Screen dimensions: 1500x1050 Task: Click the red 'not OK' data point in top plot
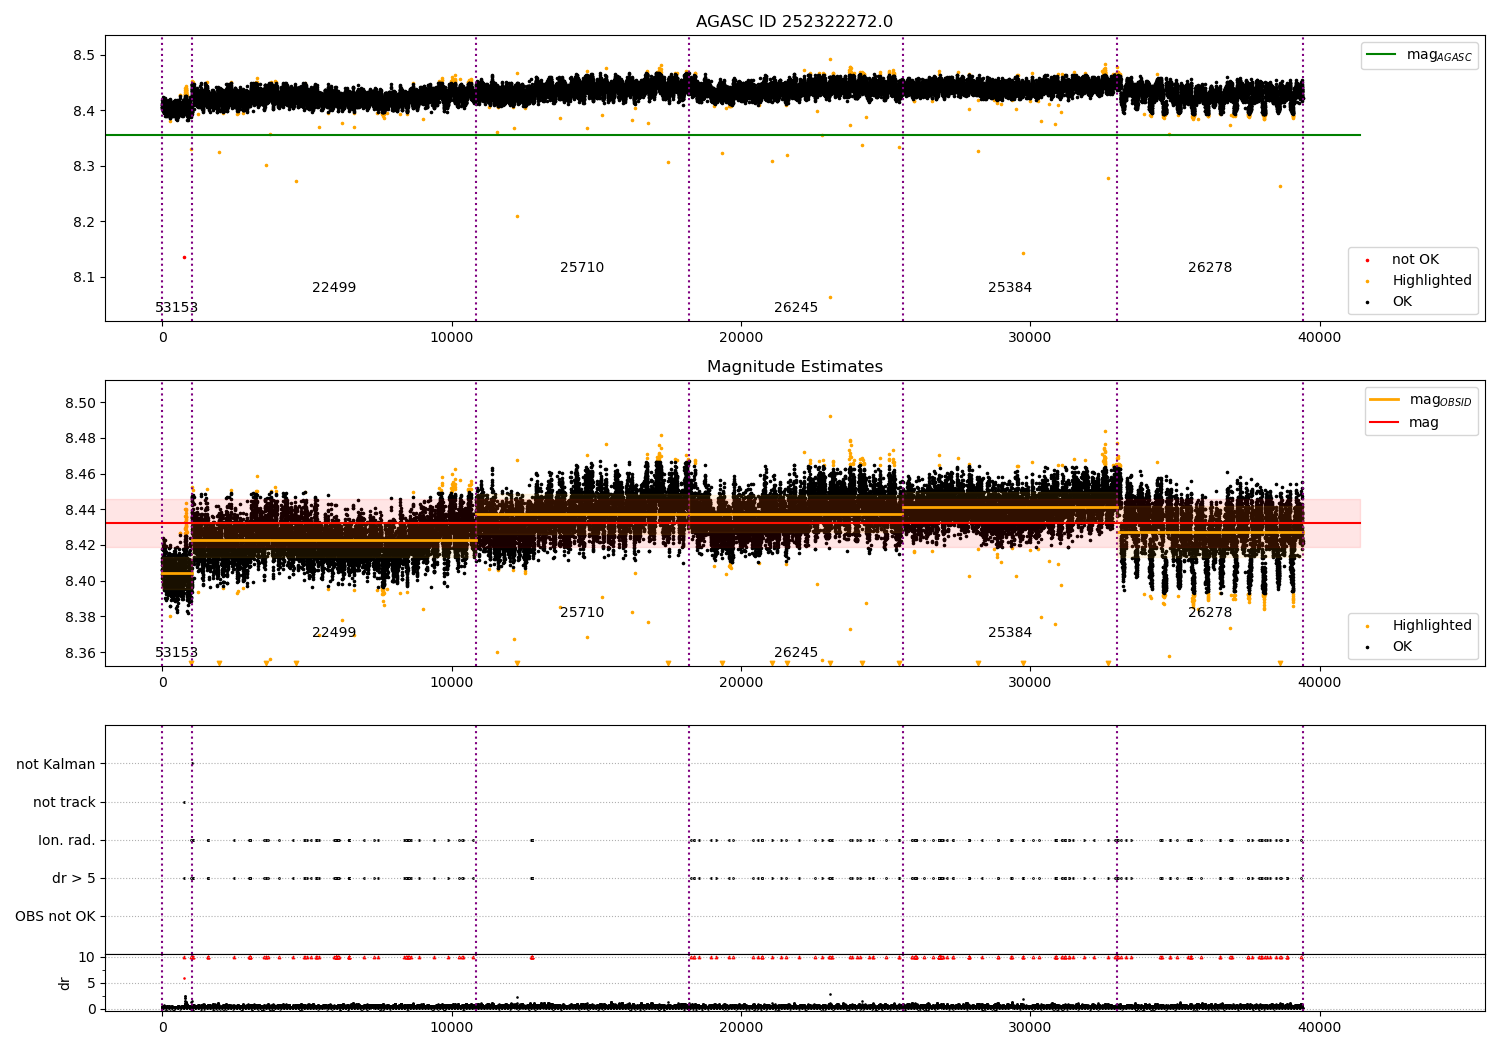coord(184,257)
